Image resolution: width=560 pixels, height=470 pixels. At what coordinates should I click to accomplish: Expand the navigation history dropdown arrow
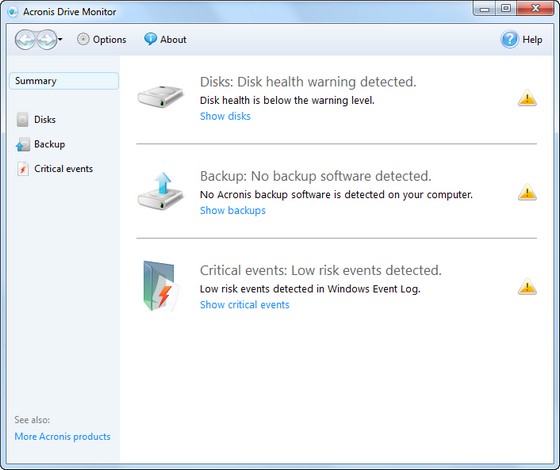[x=60, y=39]
